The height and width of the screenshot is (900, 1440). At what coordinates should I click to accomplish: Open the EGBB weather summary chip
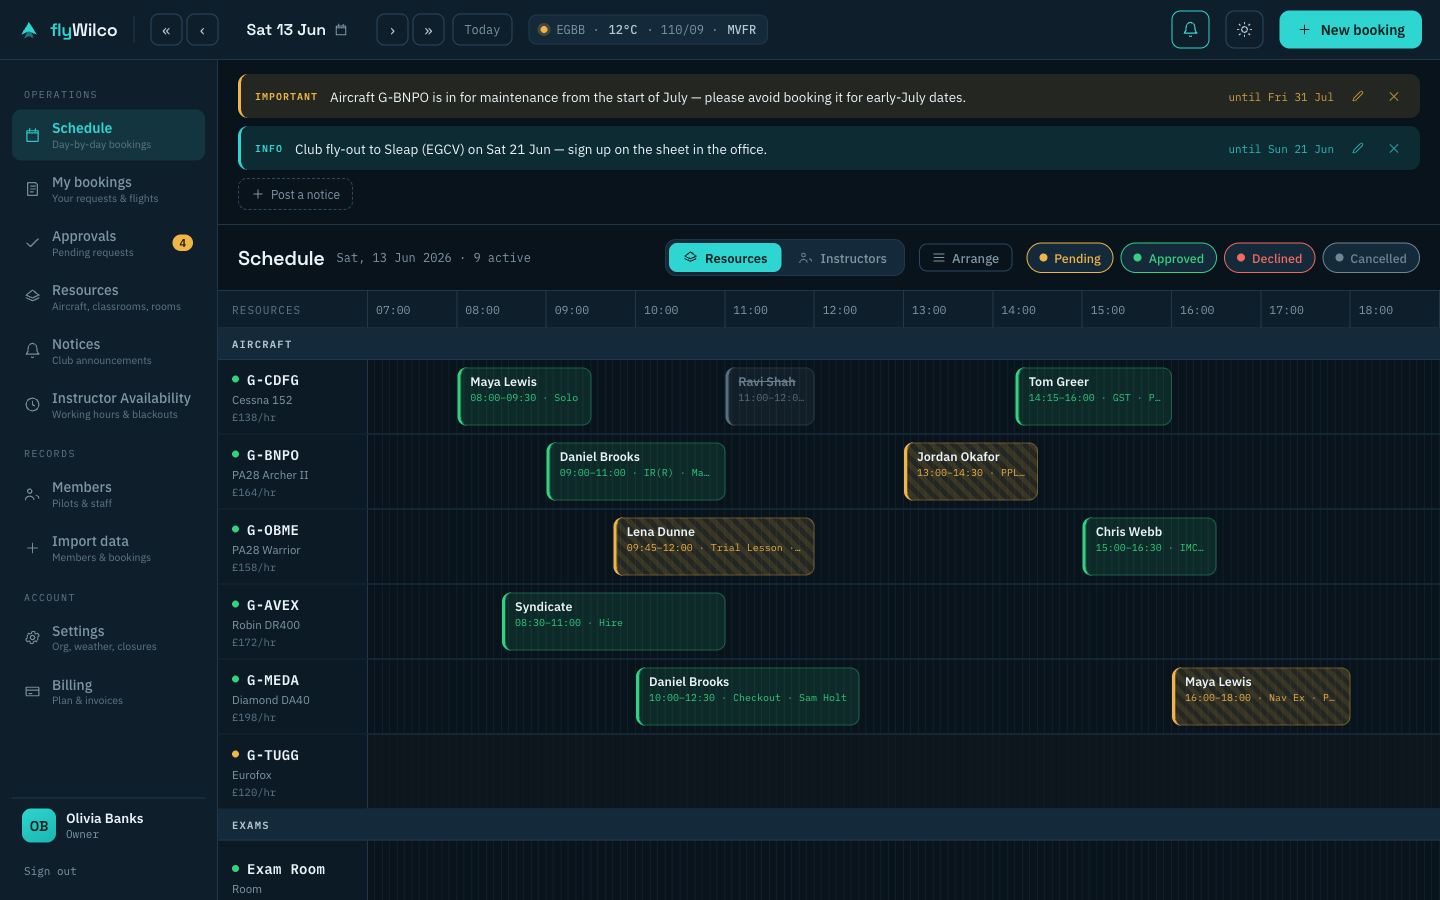(648, 30)
